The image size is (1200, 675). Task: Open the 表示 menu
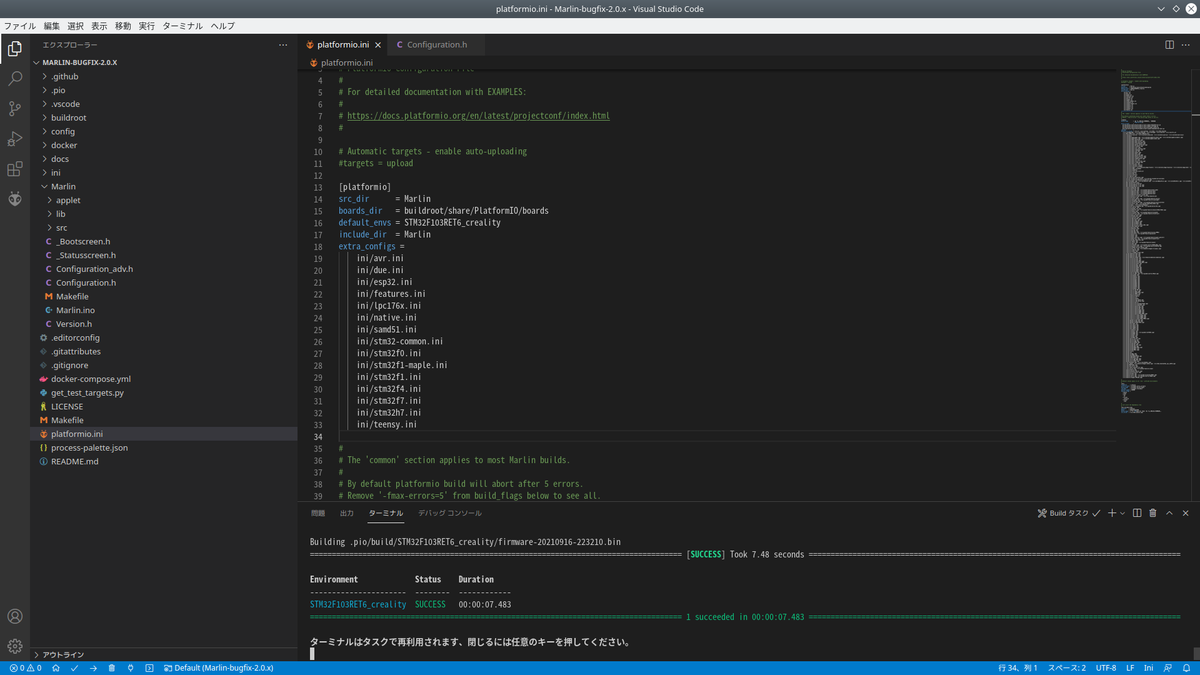tap(99, 26)
